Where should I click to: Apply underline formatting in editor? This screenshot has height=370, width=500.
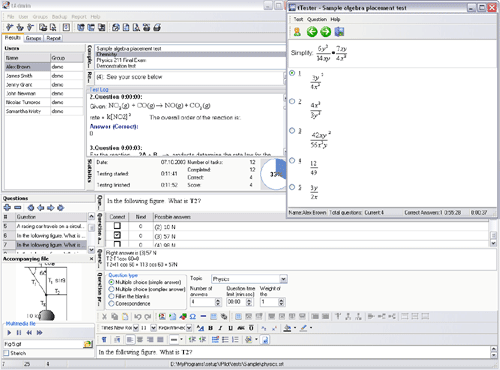(230, 328)
